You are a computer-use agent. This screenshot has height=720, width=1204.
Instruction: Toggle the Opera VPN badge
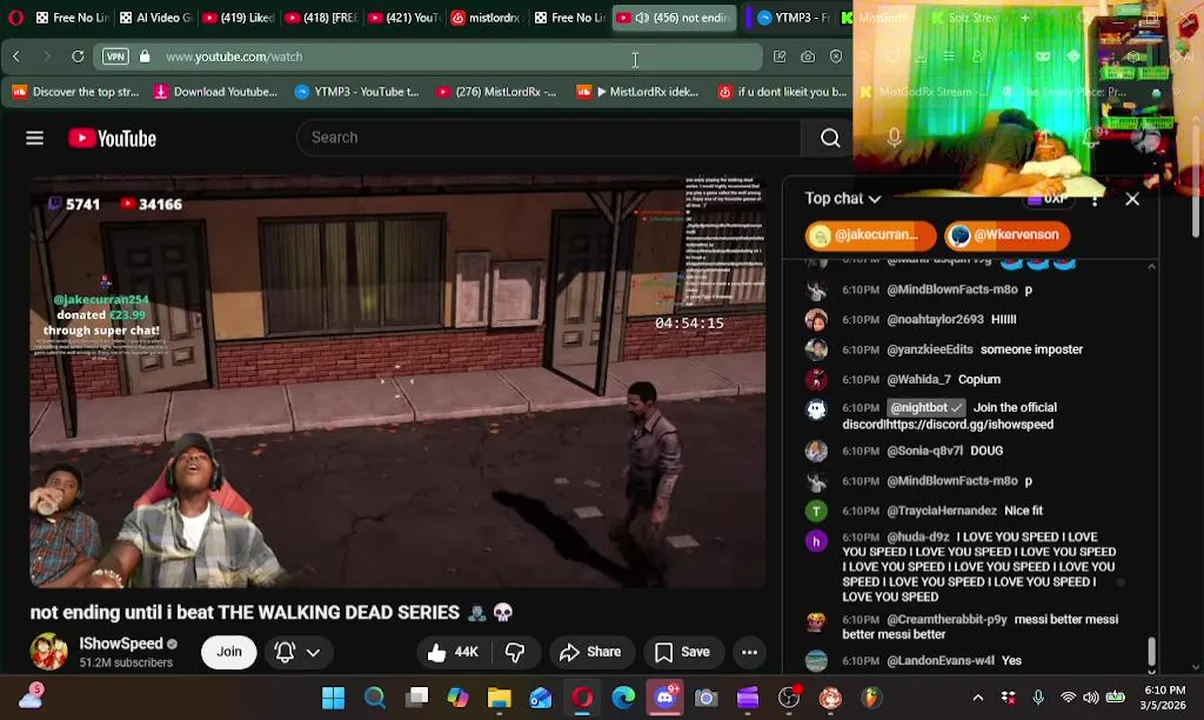tap(116, 57)
